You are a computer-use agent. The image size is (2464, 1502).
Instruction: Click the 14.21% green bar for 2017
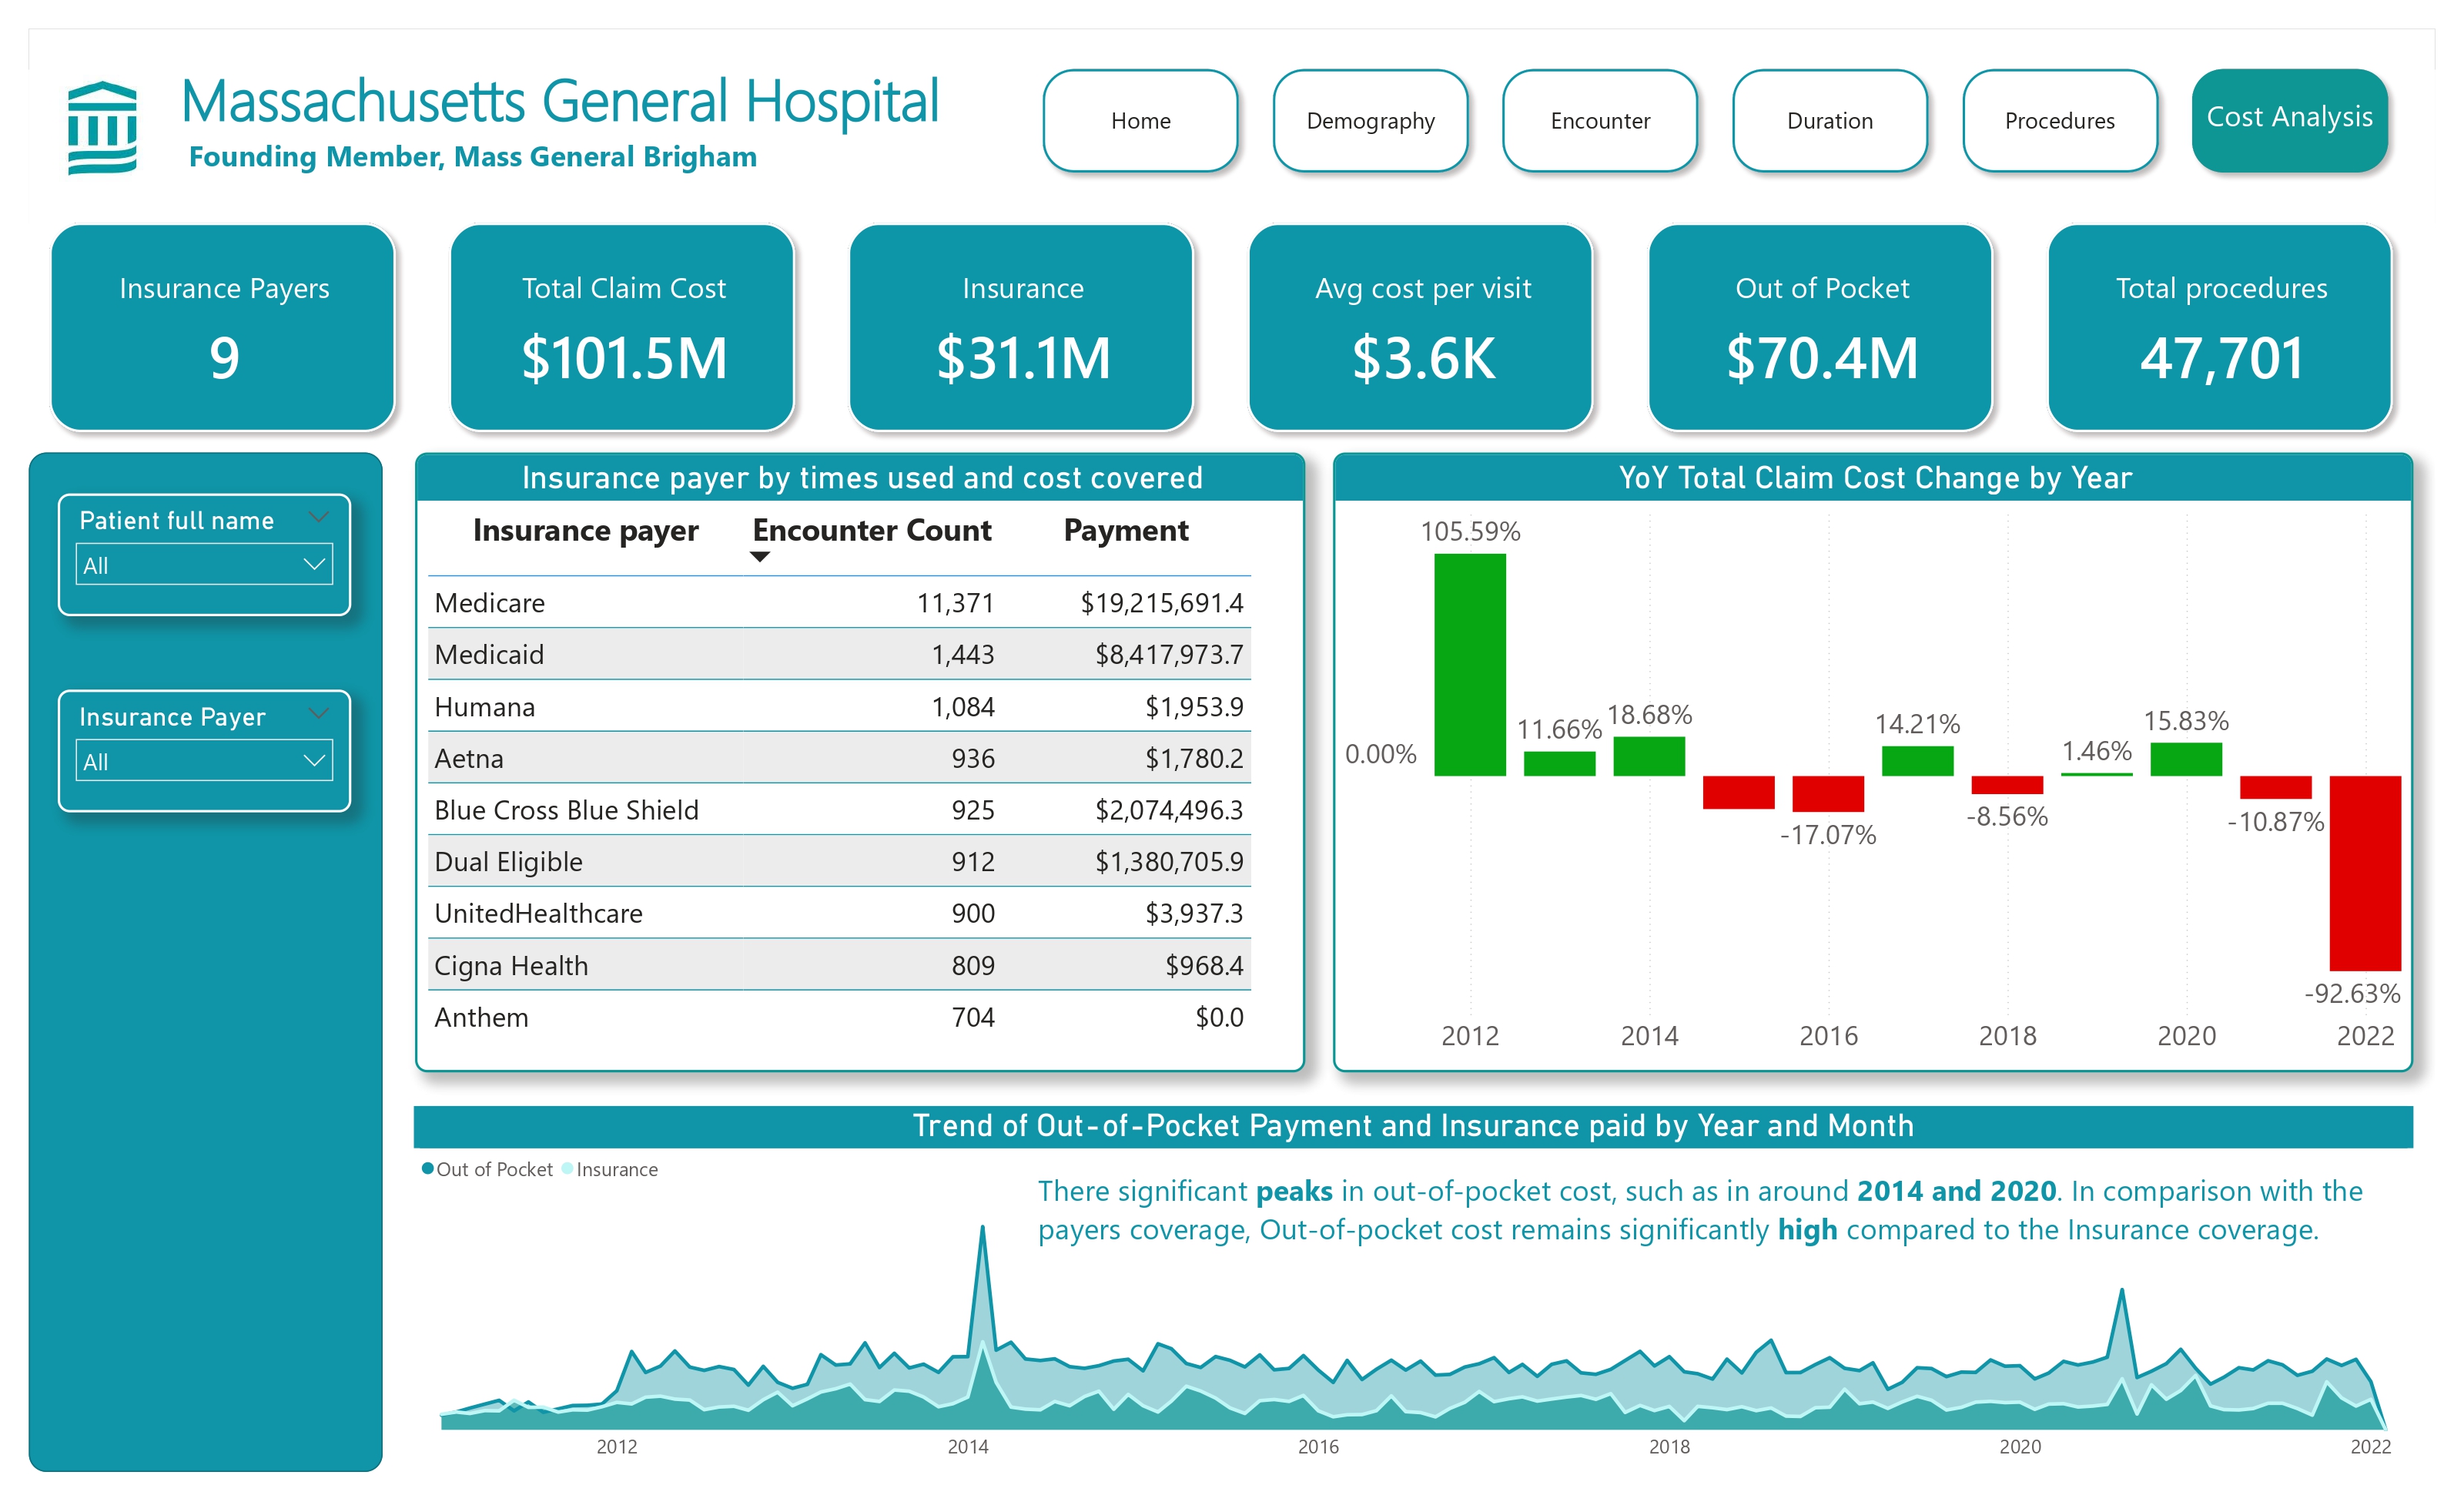(1917, 761)
